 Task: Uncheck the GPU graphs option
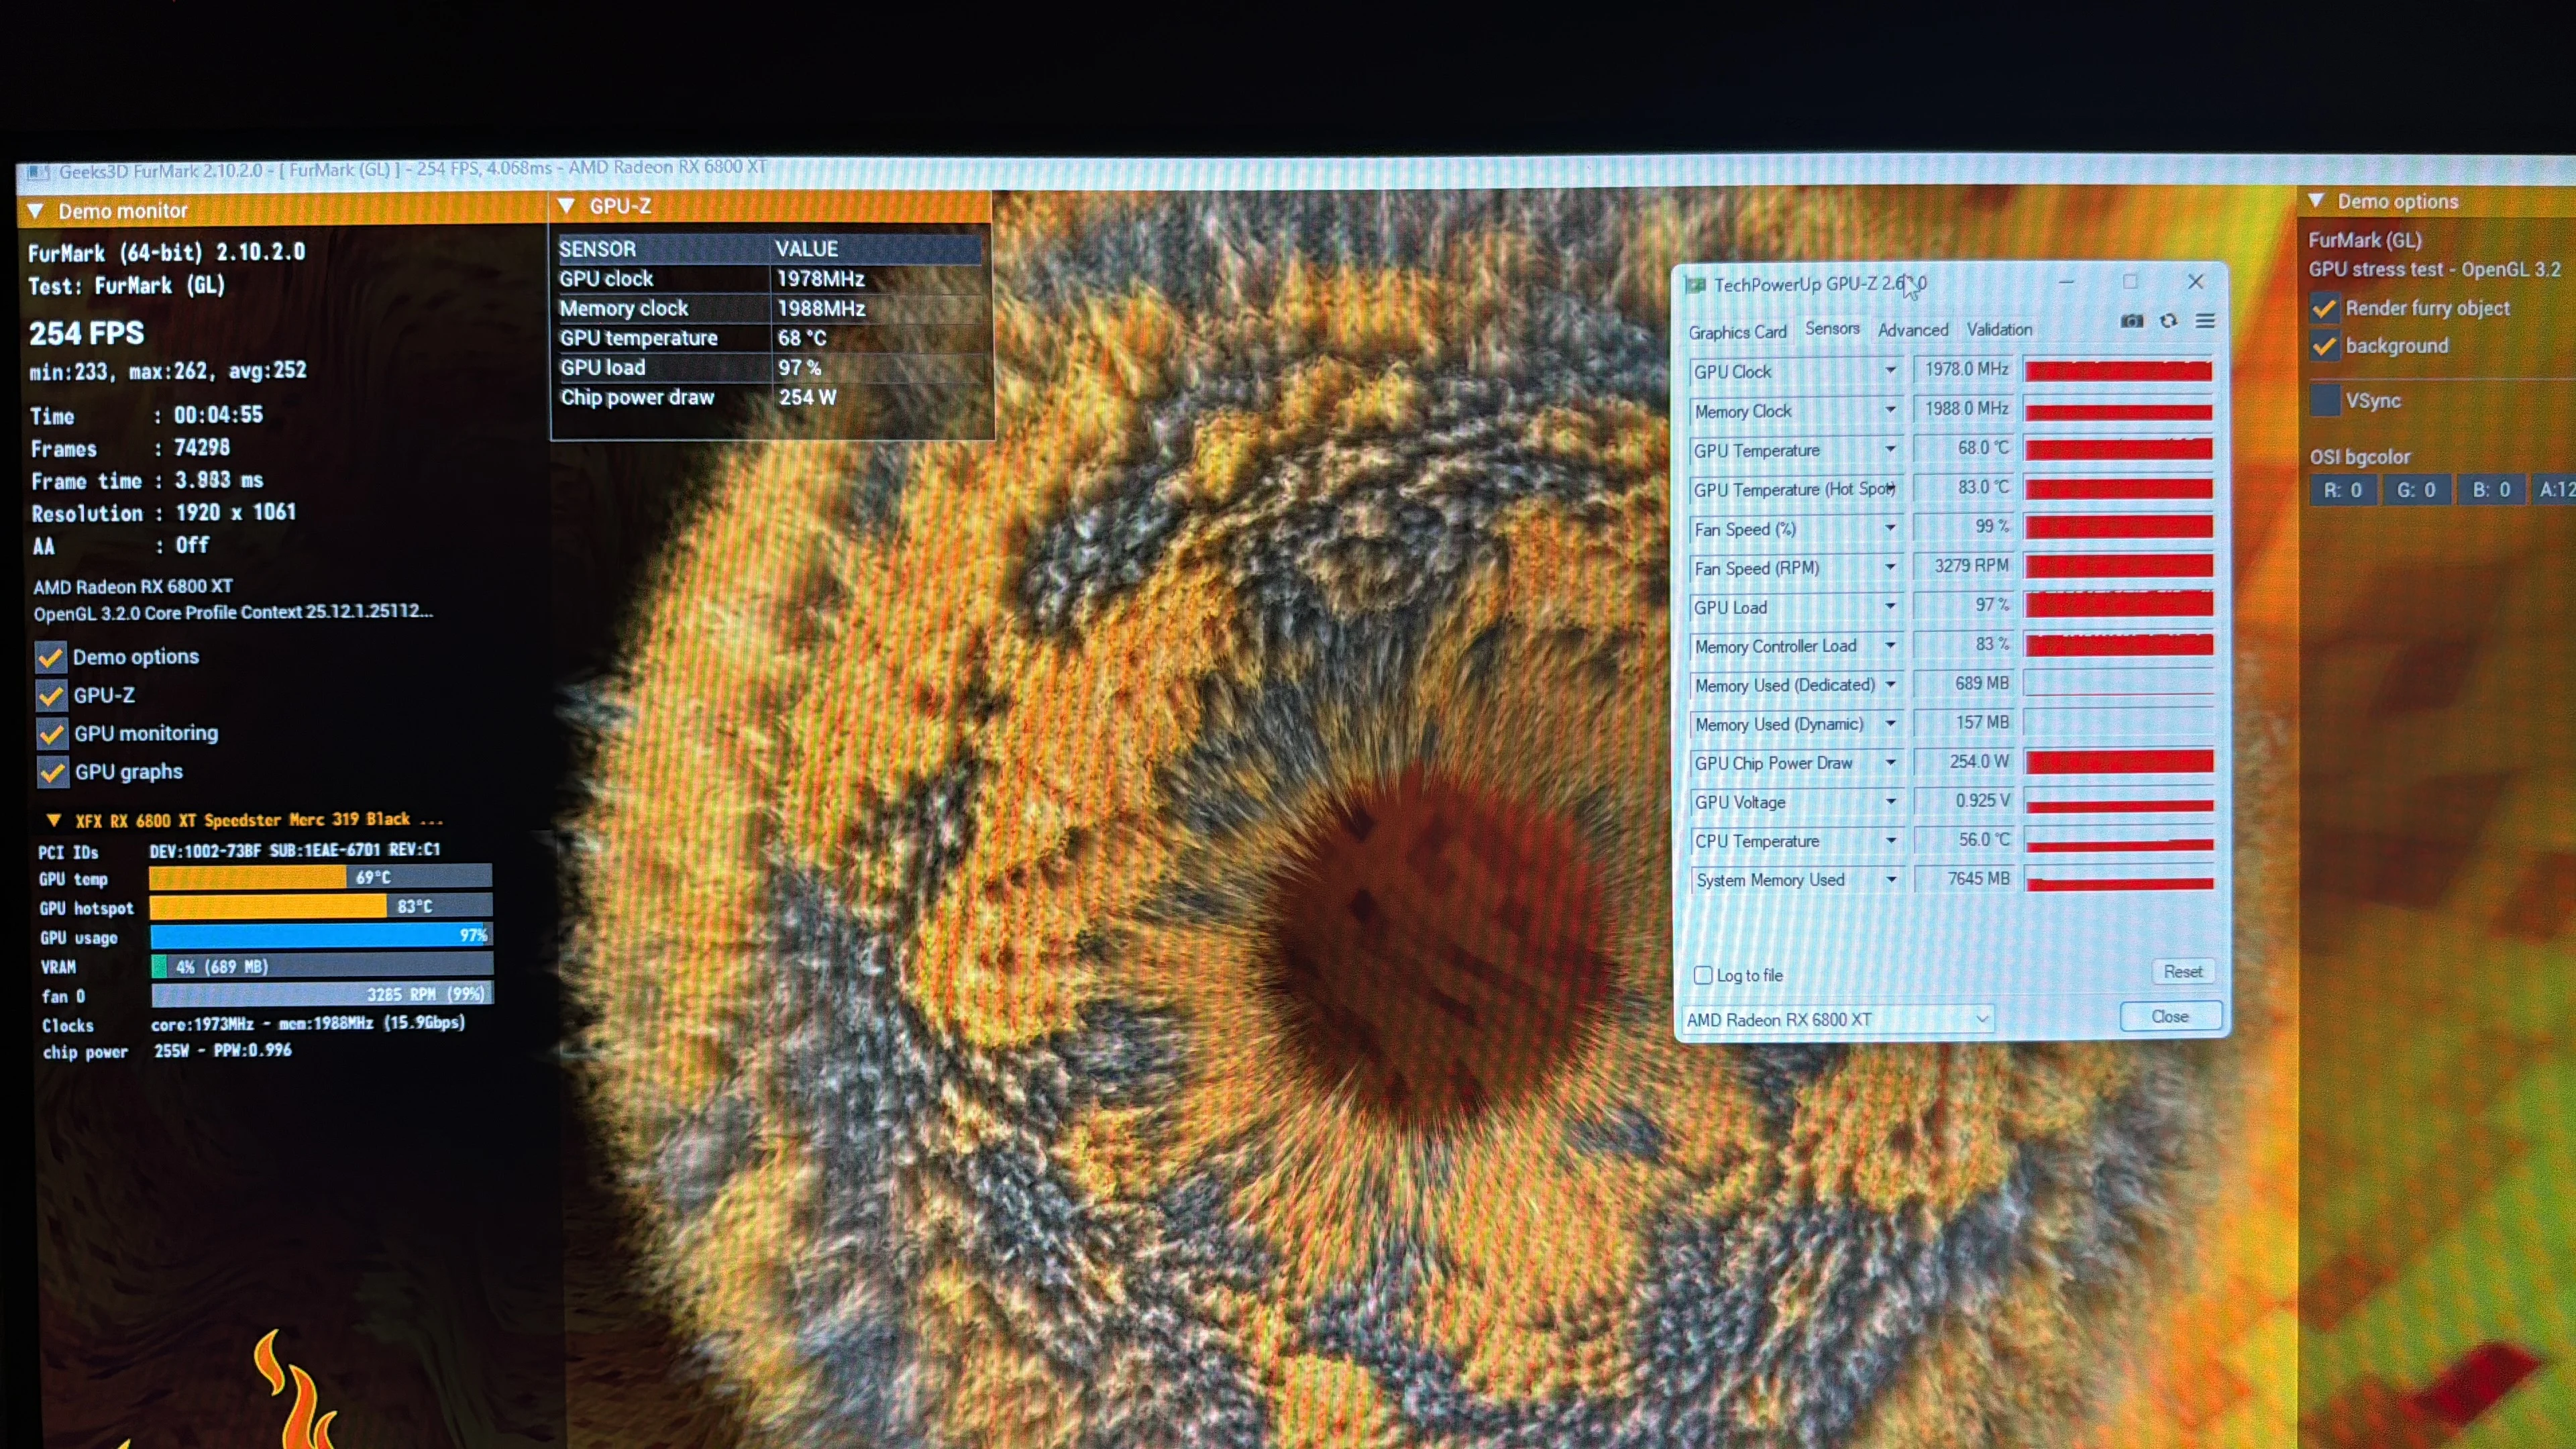tap(52, 772)
